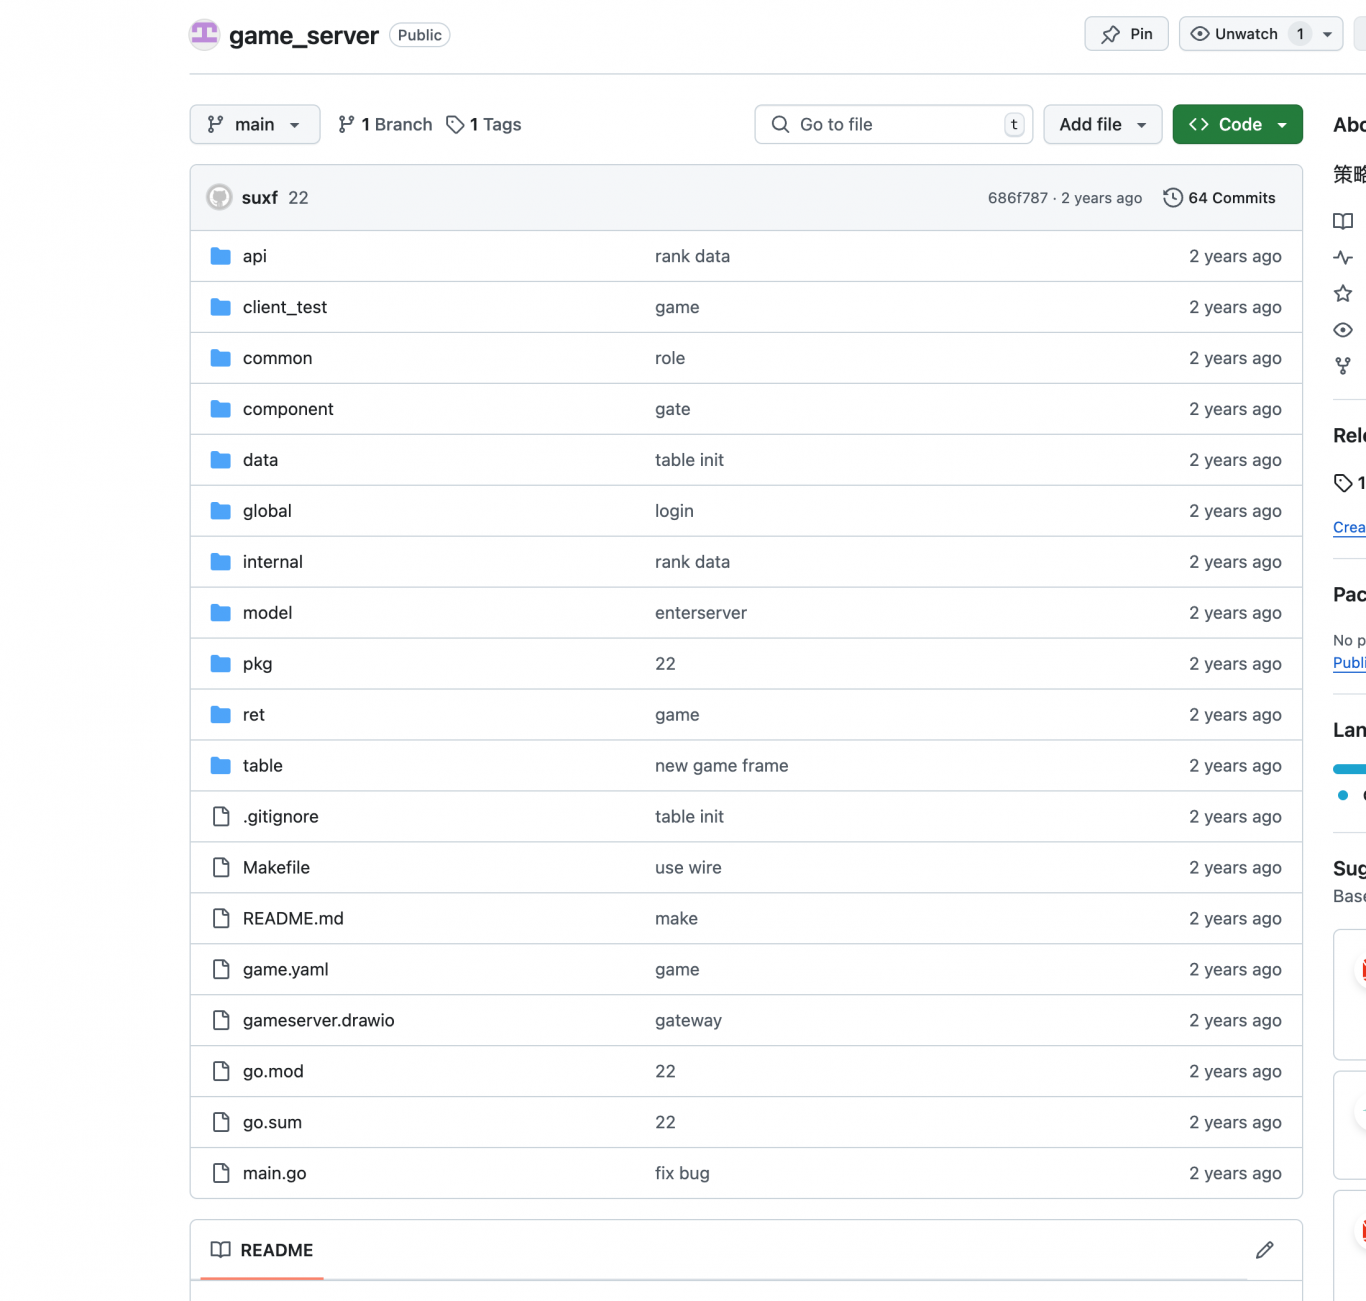This screenshot has height=1301, width=1366.
Task: Open the 'enterserver' commit message
Action: (x=701, y=613)
